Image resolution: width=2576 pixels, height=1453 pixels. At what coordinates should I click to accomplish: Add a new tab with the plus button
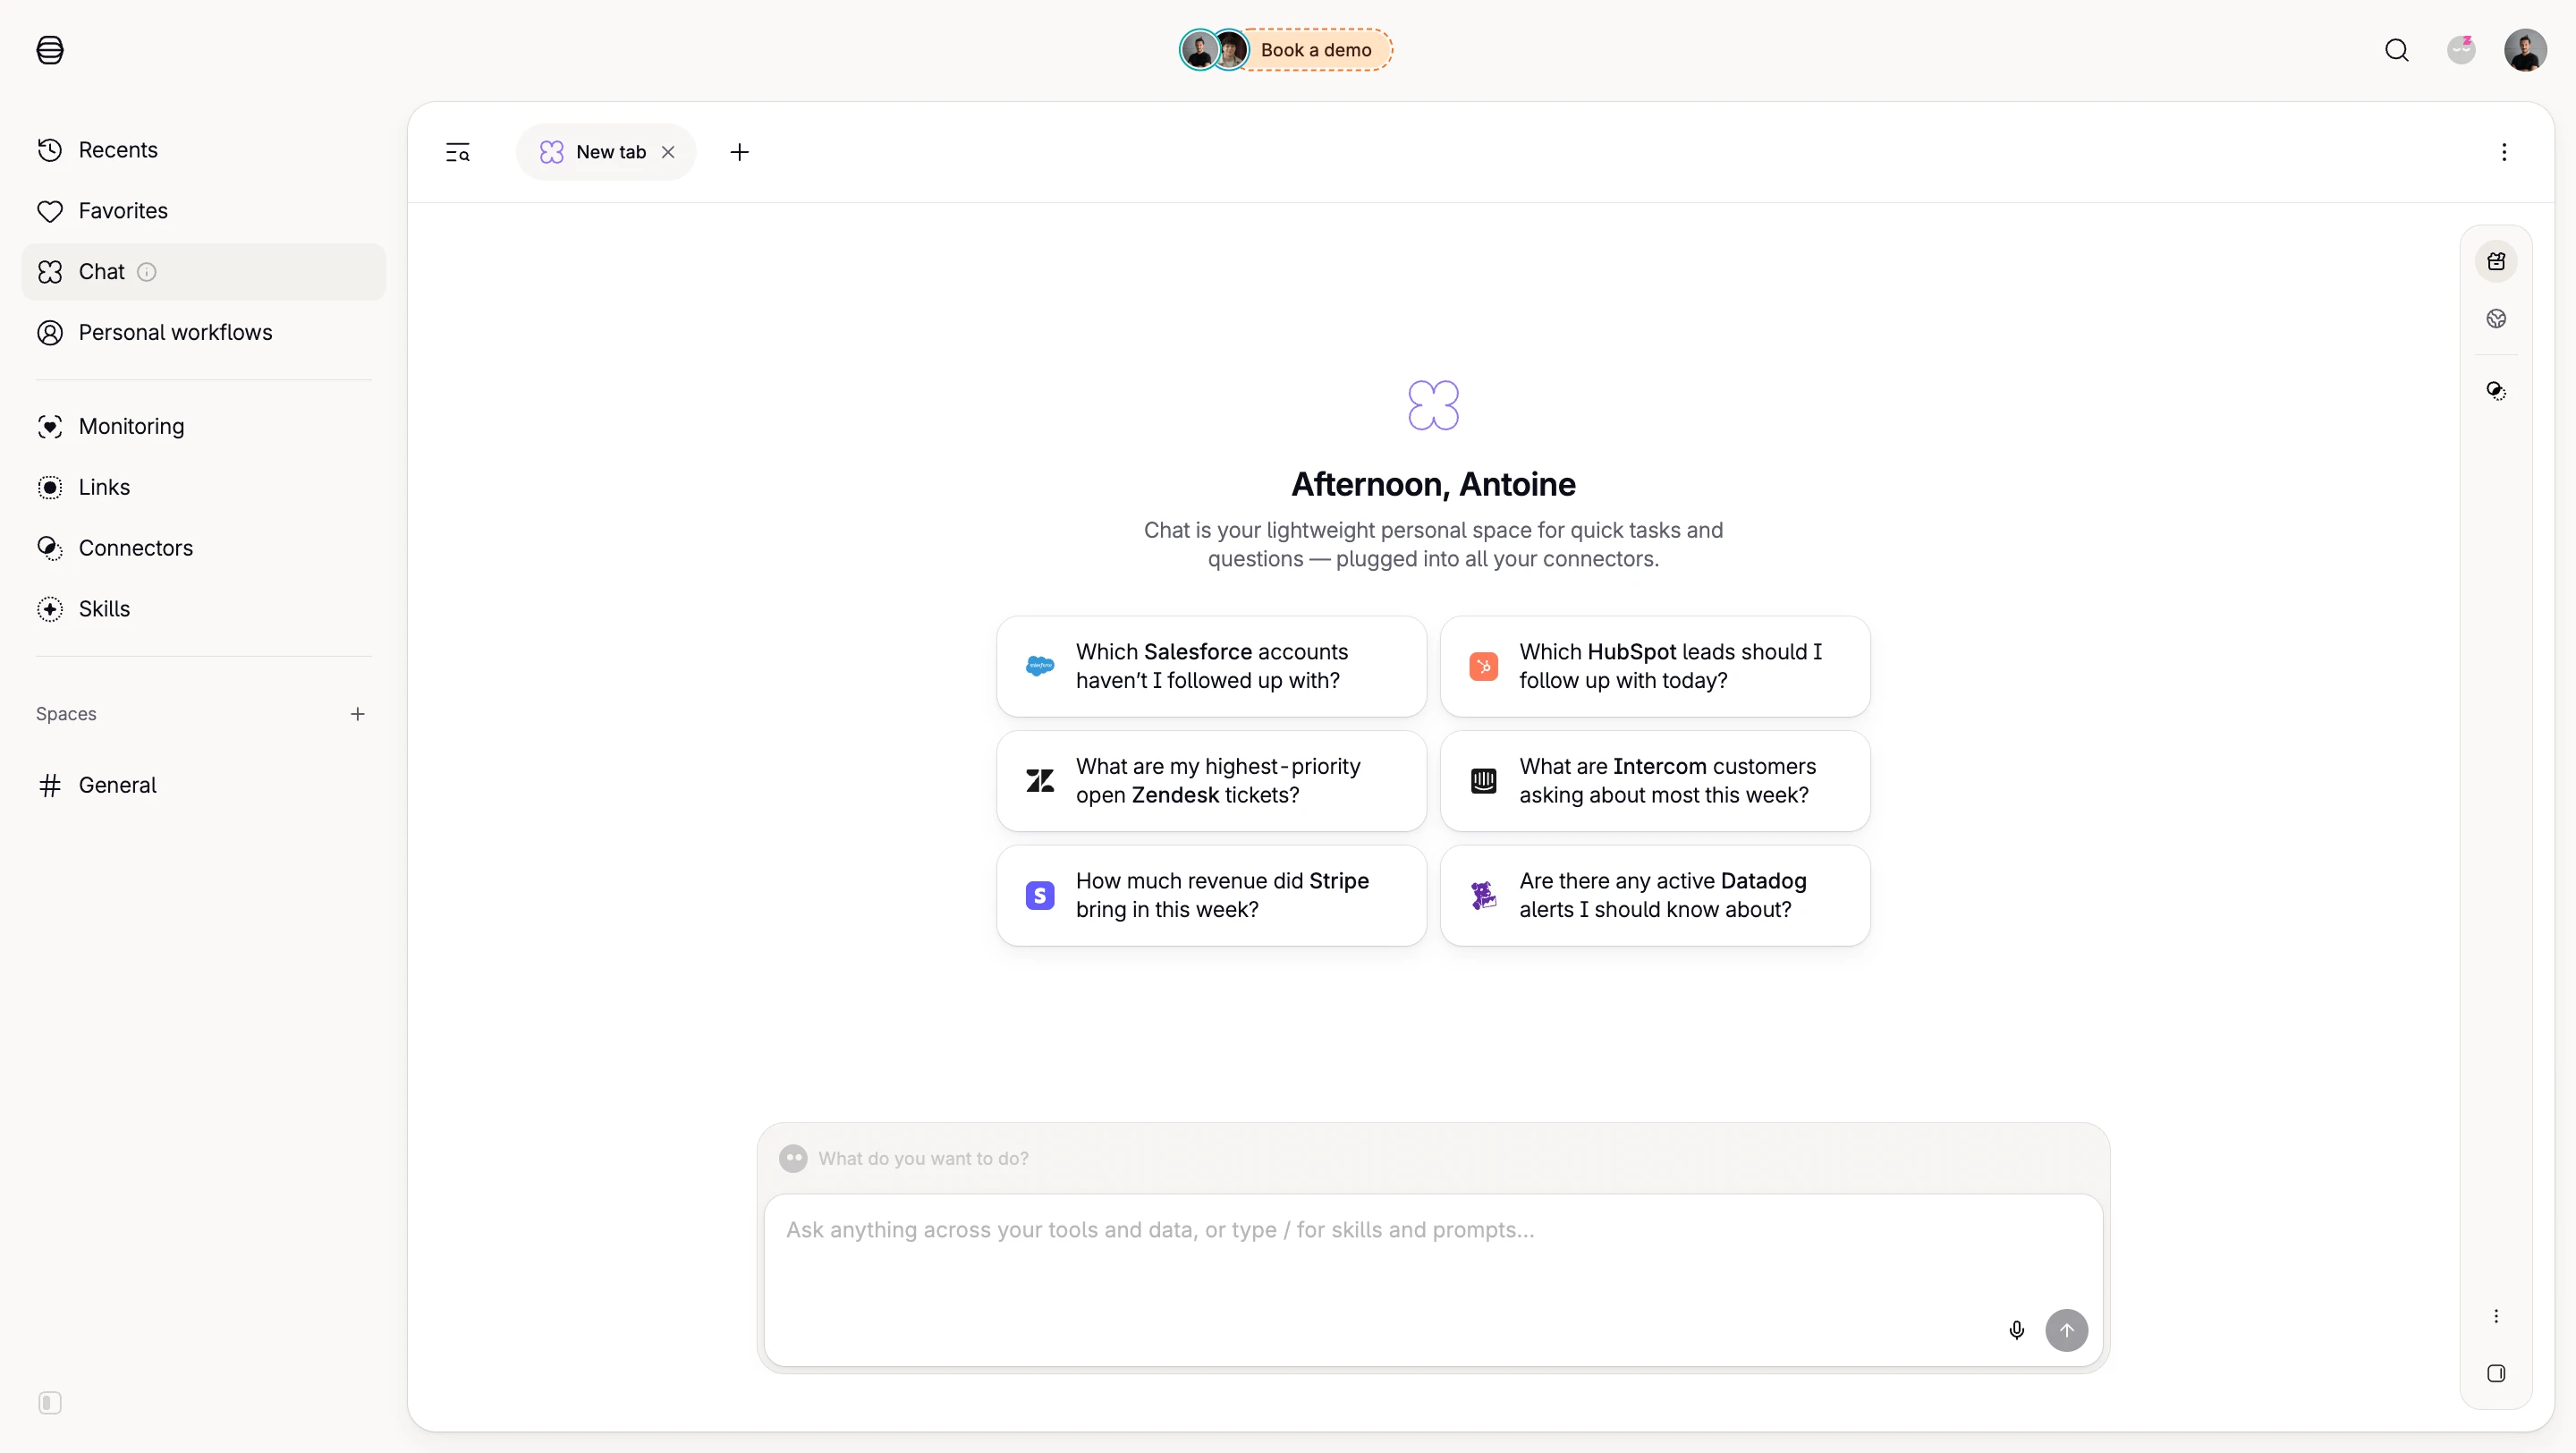point(740,152)
